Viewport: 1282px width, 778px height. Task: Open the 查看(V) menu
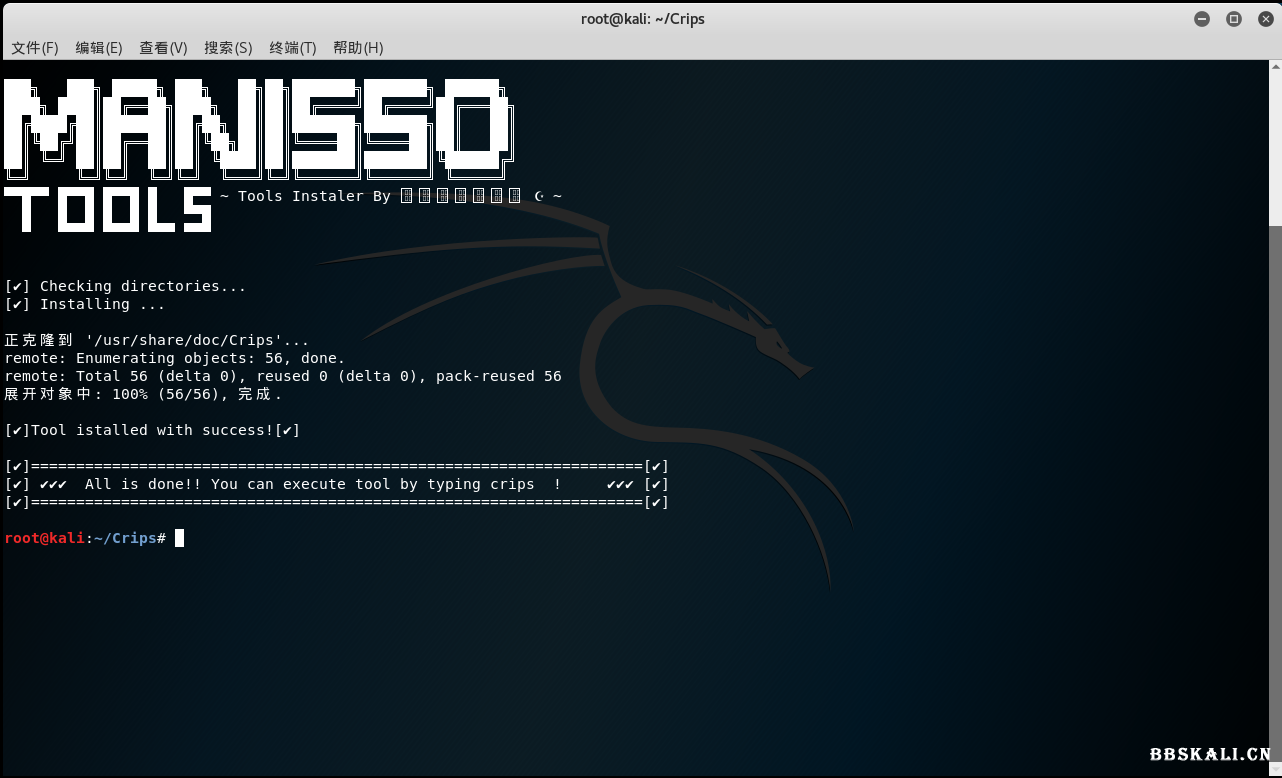coord(163,48)
